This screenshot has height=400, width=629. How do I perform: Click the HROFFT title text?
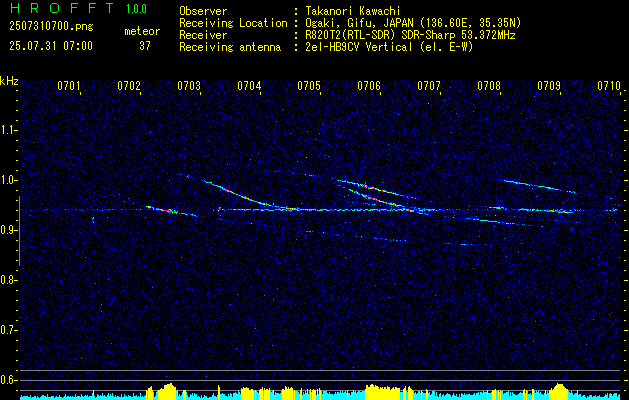(62, 8)
